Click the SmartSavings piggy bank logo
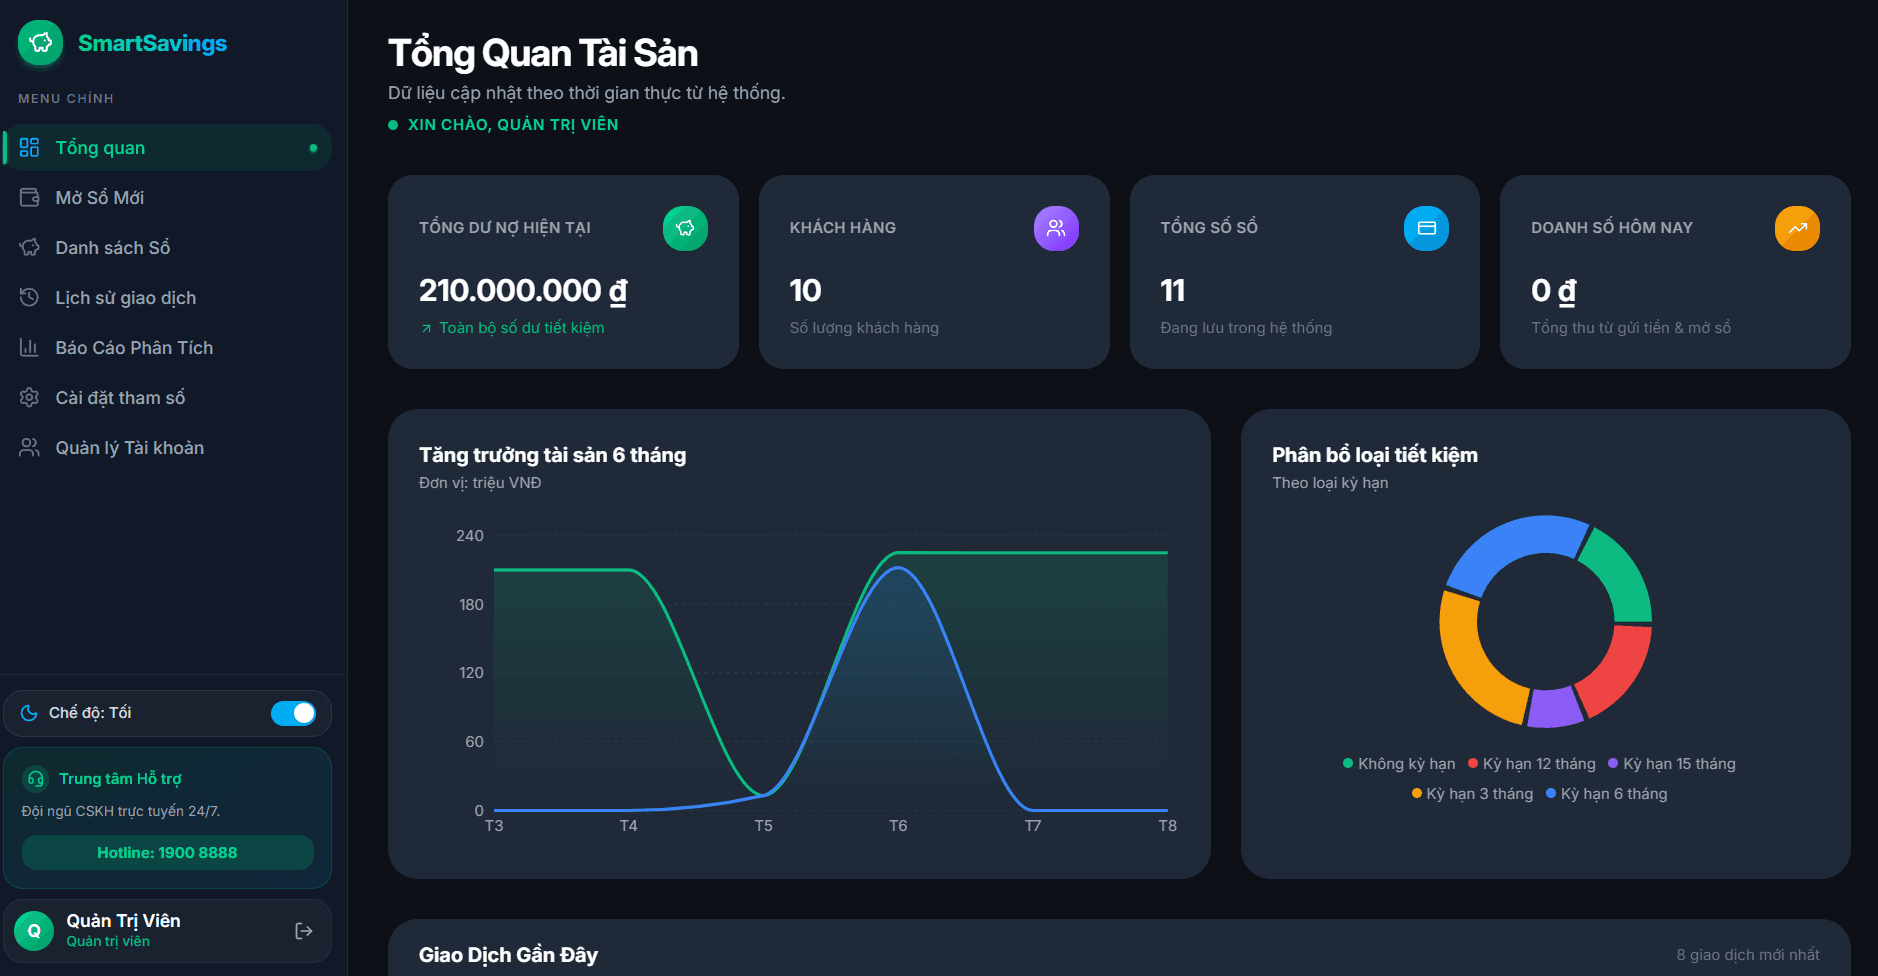This screenshot has height=976, width=1878. pos(41,43)
